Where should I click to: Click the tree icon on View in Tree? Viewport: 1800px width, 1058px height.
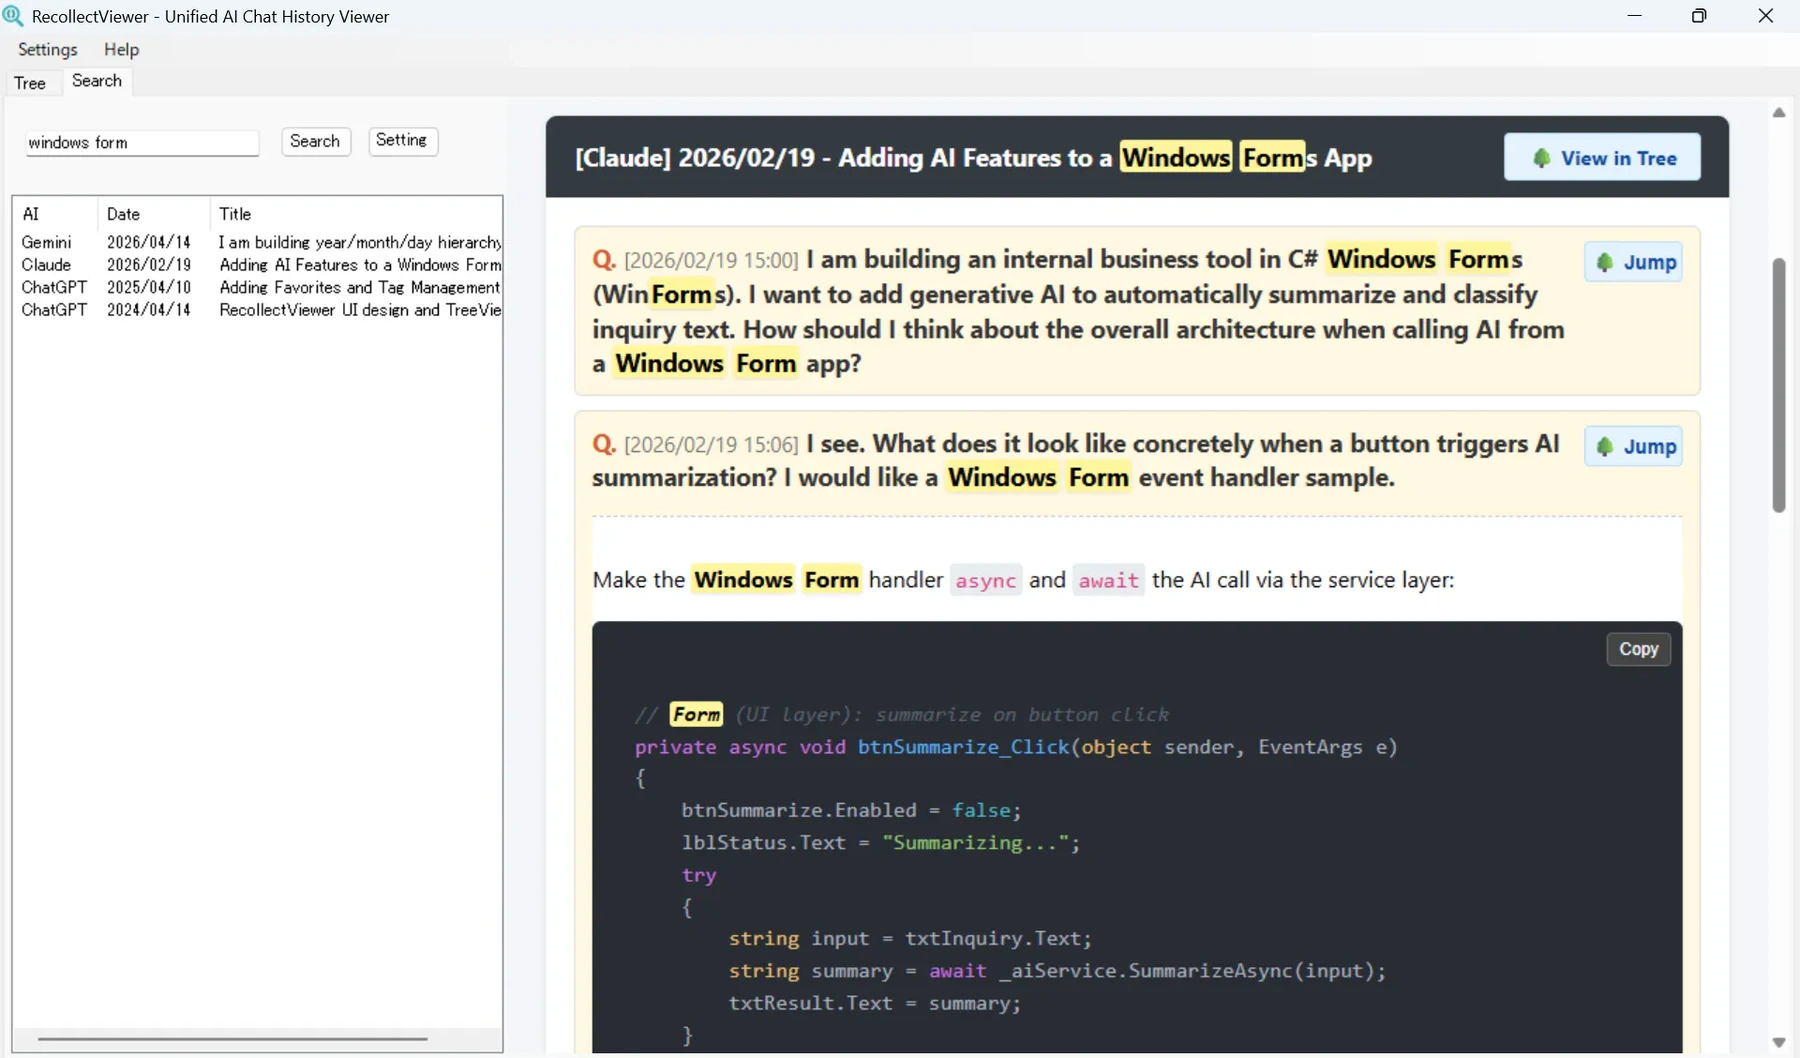(1542, 158)
